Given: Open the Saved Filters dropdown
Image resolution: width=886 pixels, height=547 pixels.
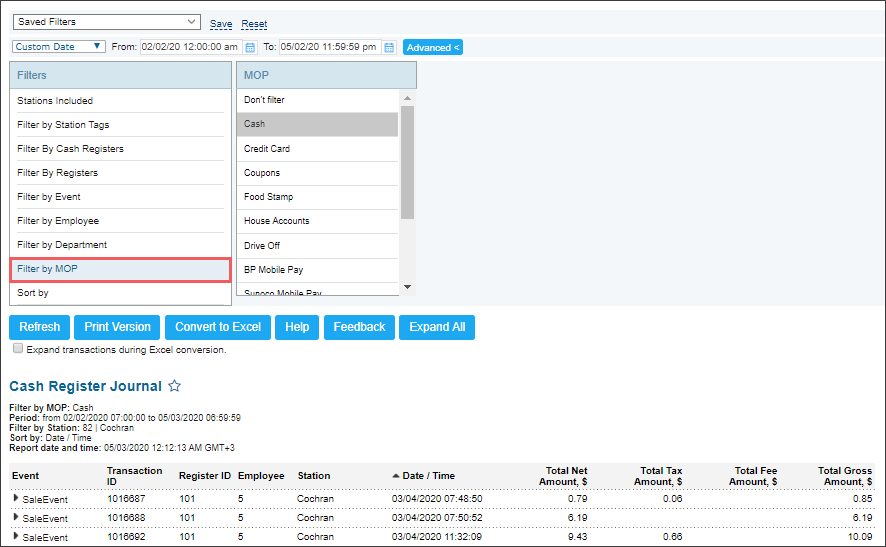Looking at the screenshot, I should click(x=106, y=22).
